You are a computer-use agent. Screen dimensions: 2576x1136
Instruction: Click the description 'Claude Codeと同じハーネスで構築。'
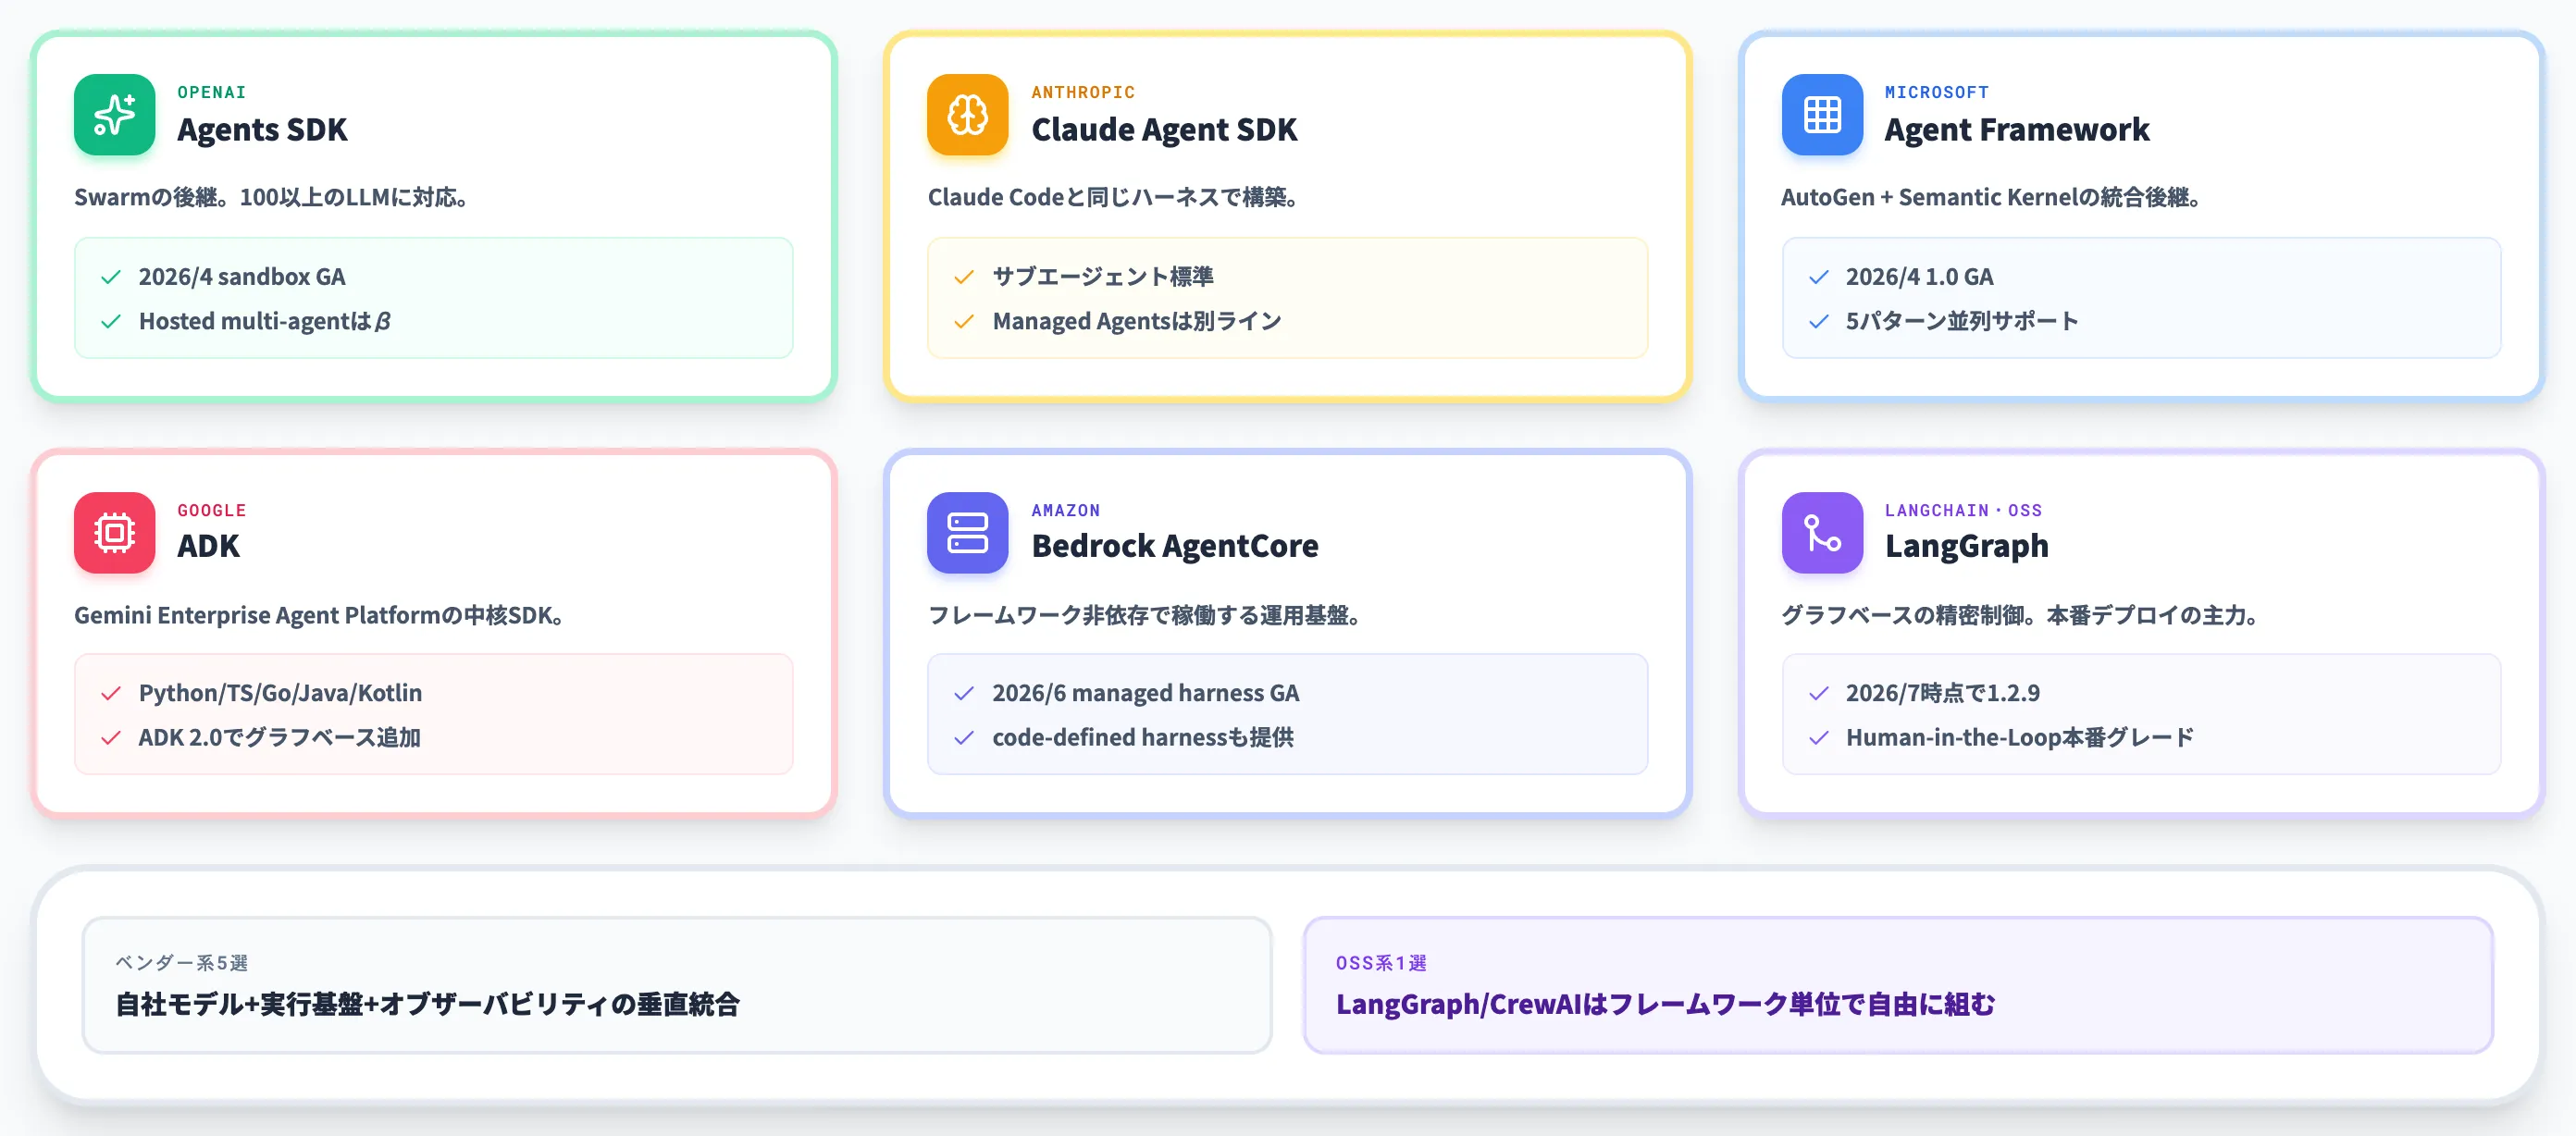click(x=1114, y=197)
